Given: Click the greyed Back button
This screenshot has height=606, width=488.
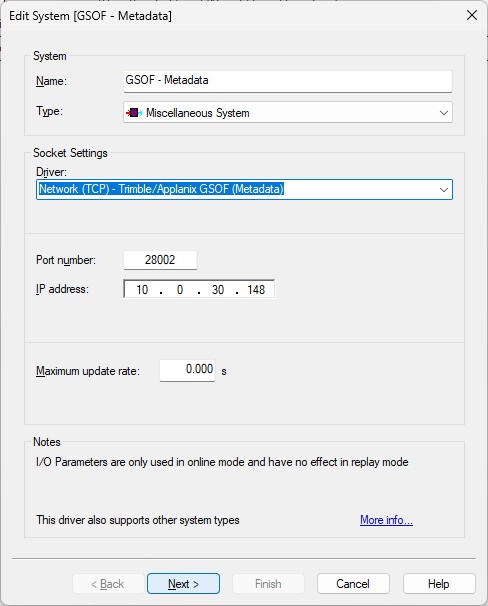Looking at the screenshot, I should click(x=108, y=584).
